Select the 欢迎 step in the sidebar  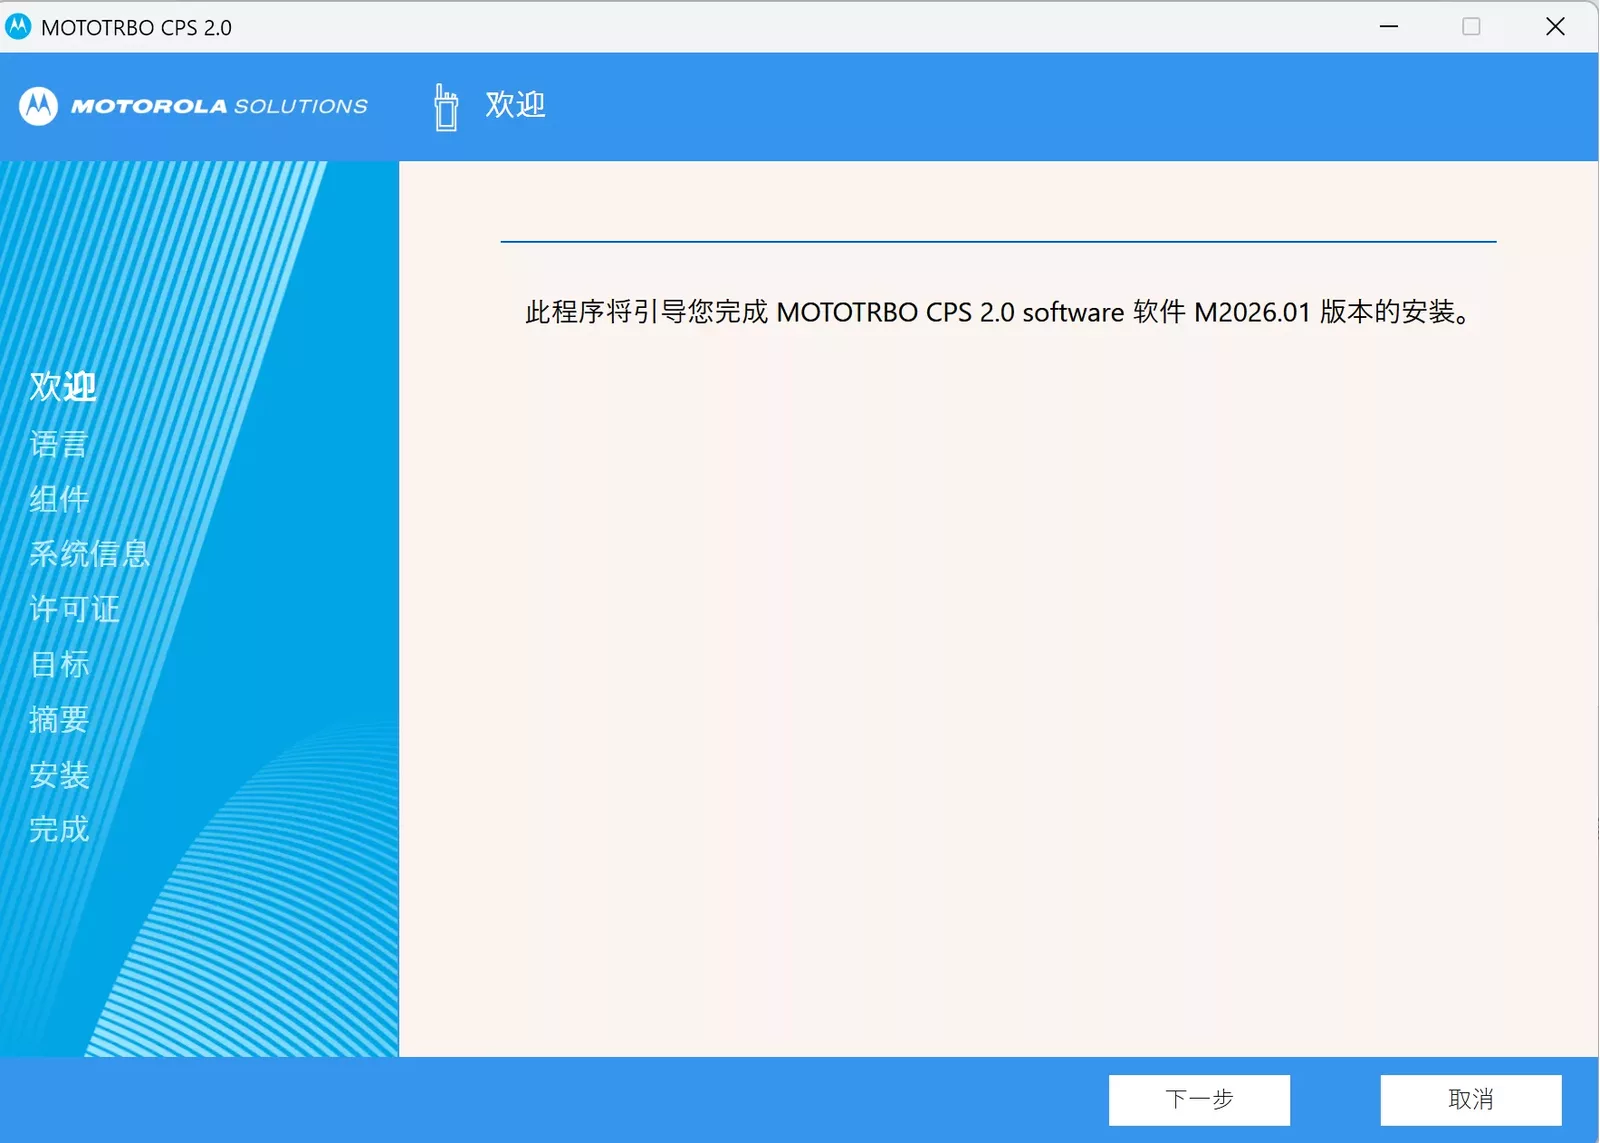click(63, 386)
